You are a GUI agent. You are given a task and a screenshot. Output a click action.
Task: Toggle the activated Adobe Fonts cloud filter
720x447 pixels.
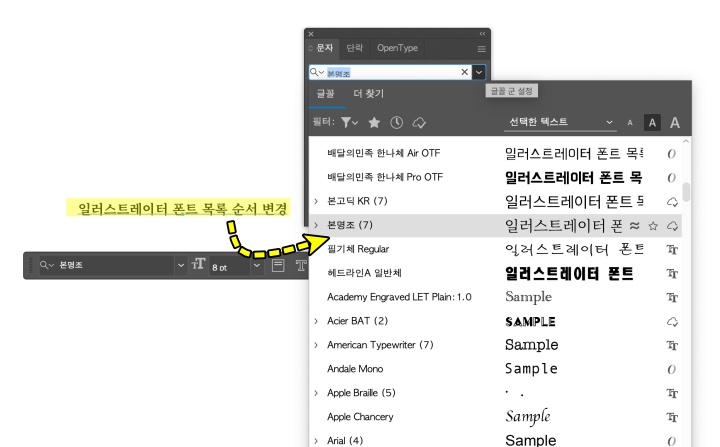[x=419, y=123]
